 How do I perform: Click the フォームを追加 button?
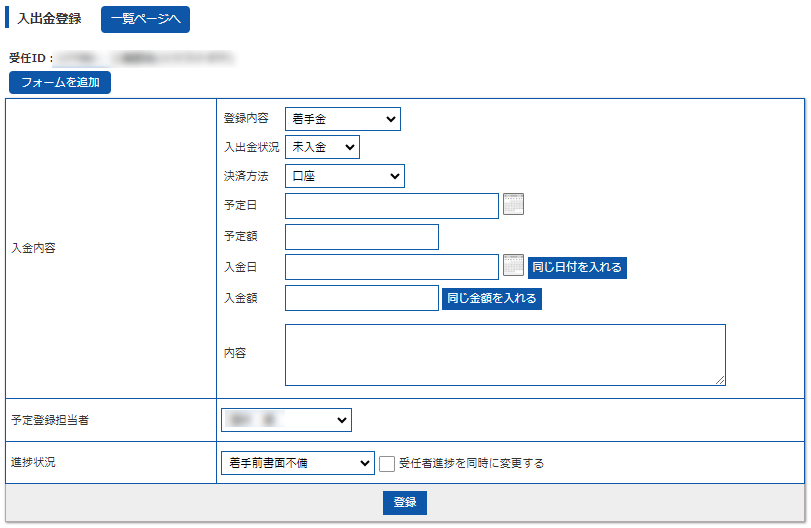[60, 83]
